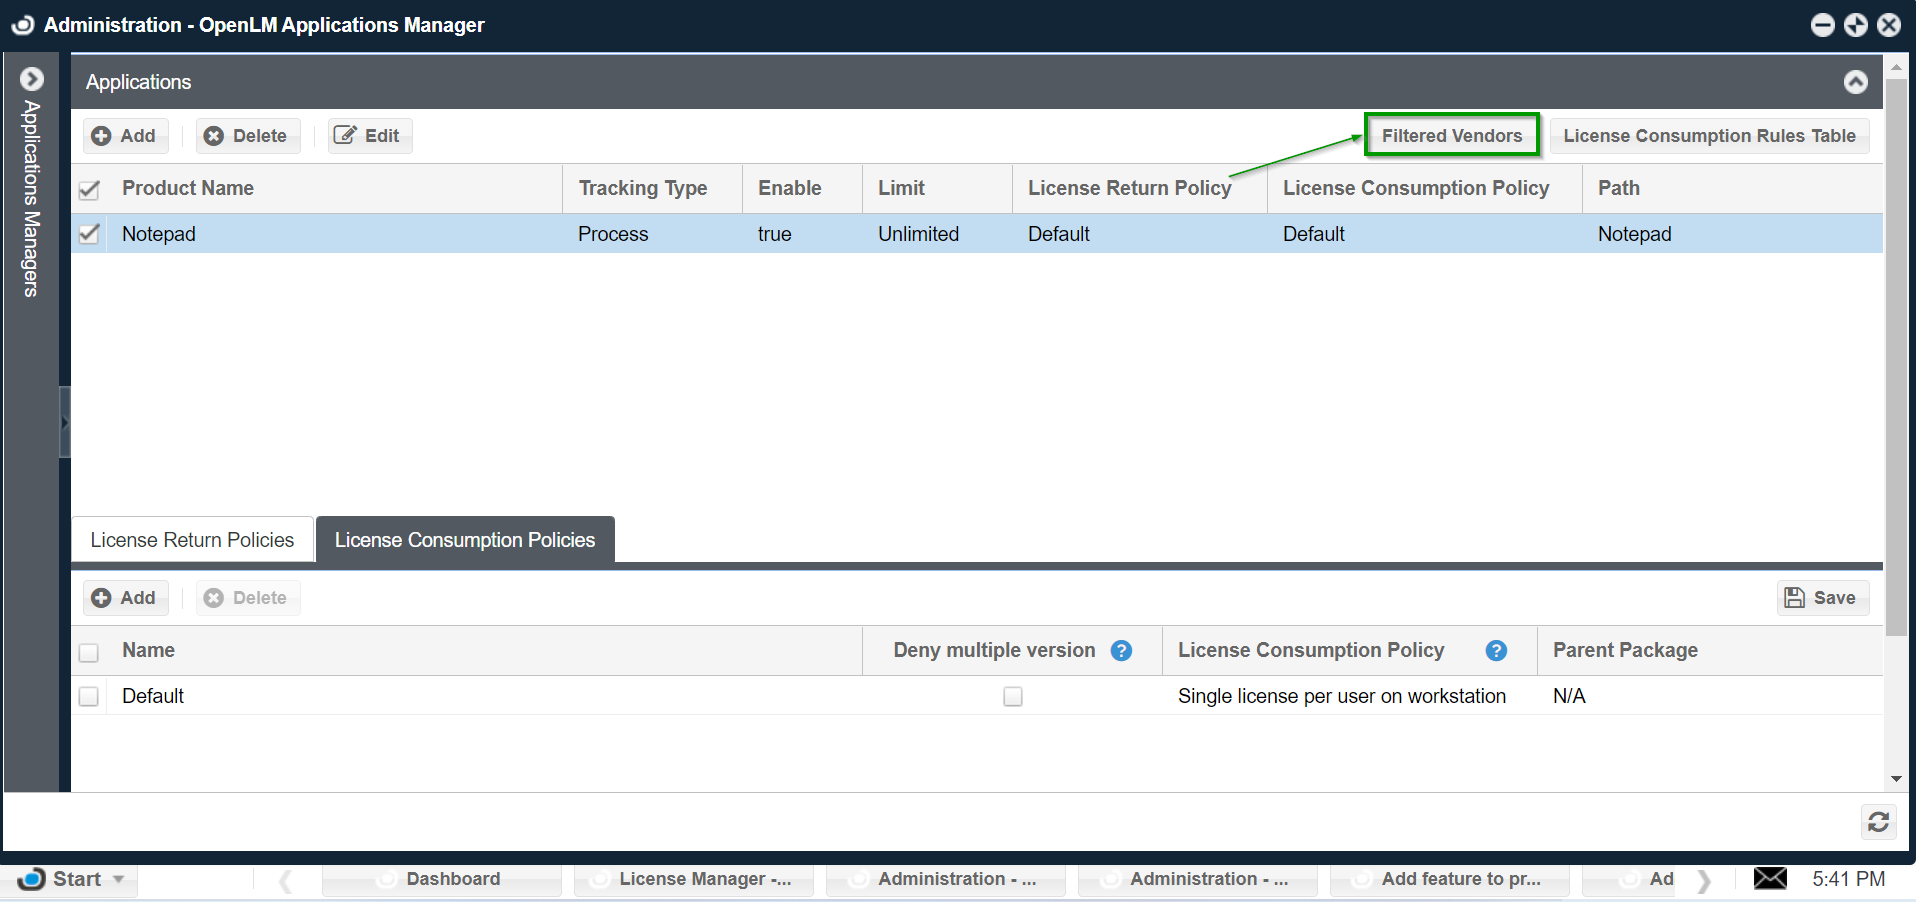Uncheck the Notepad row checkbox
The height and width of the screenshot is (902, 1916).
[90, 234]
